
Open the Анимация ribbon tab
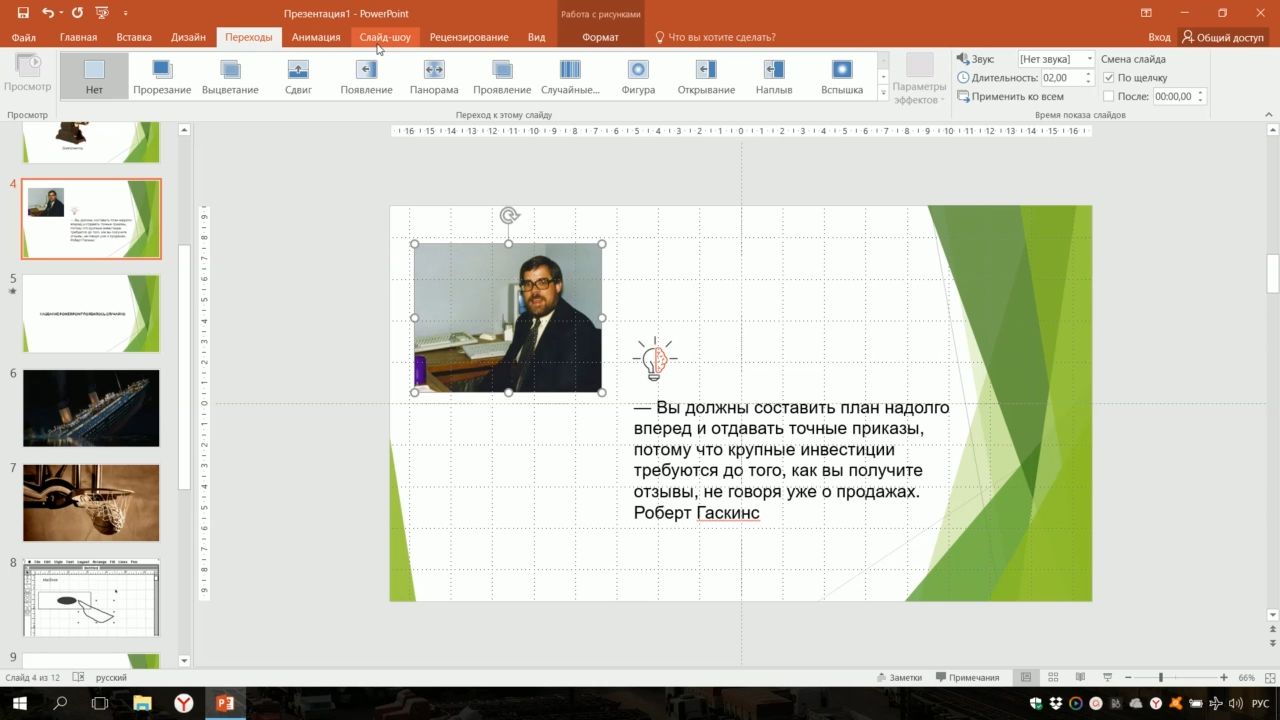point(316,37)
